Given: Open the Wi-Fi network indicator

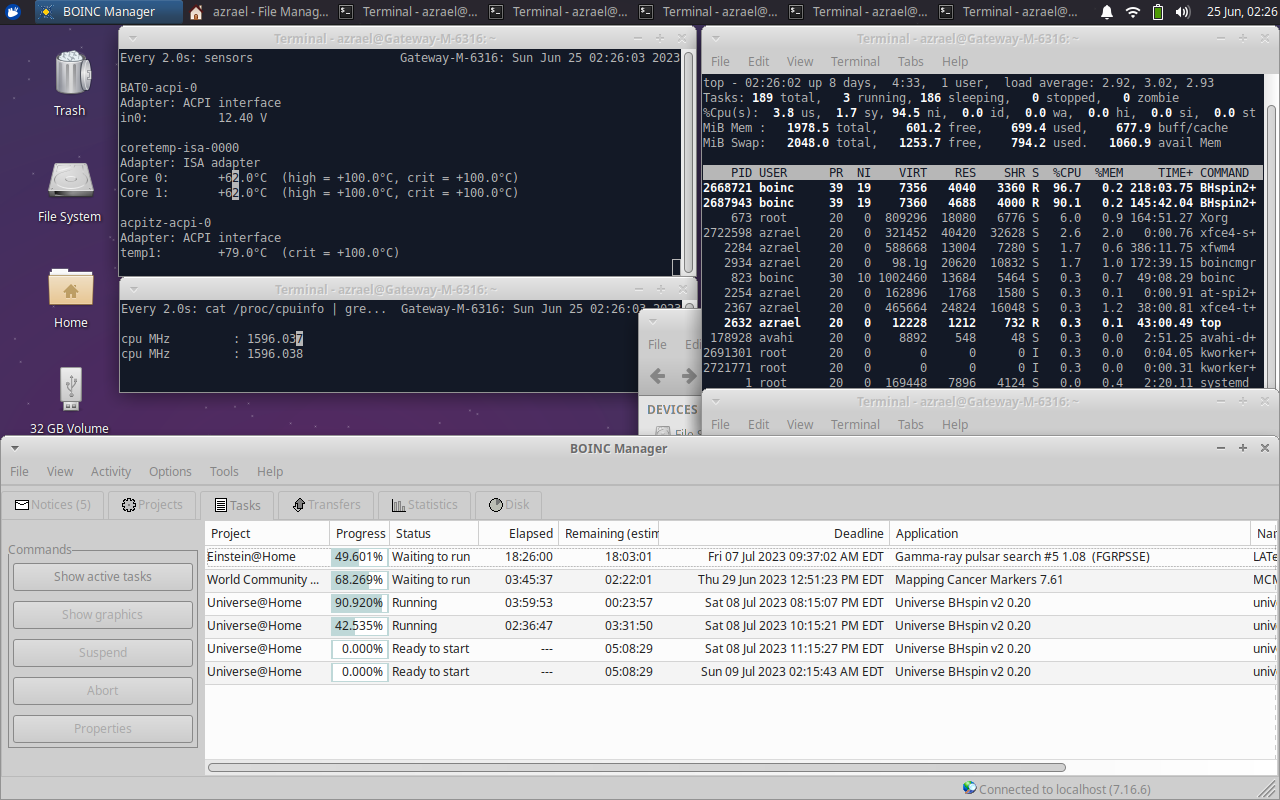Looking at the screenshot, I should (x=1133, y=12).
